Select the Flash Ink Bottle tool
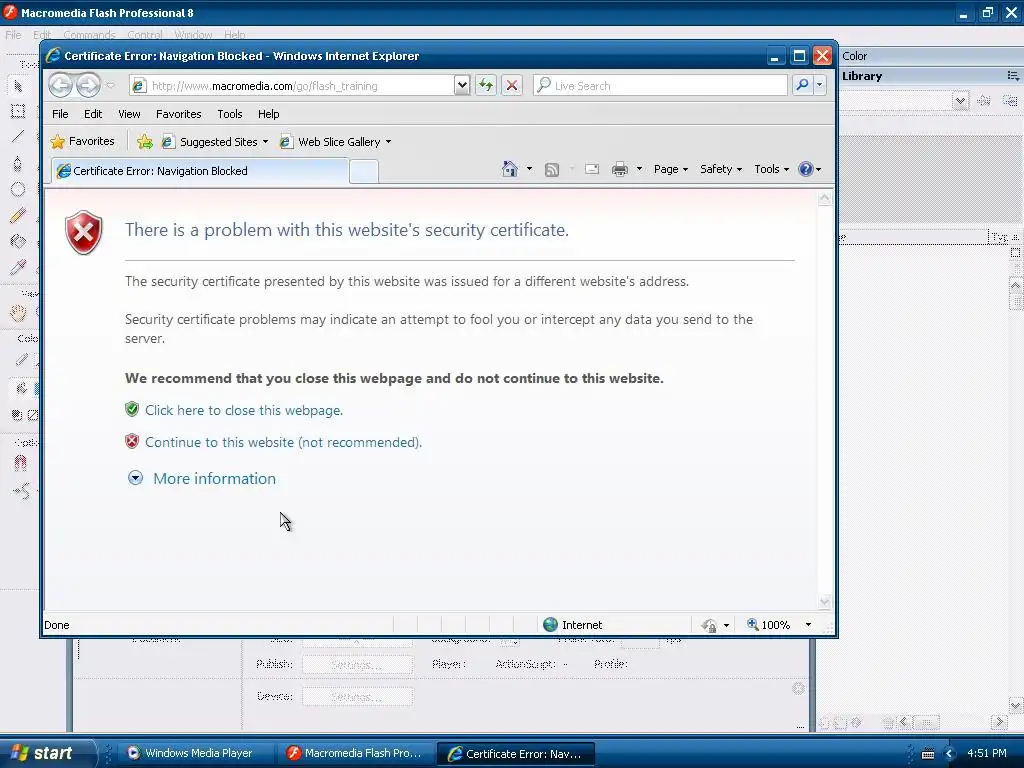This screenshot has height=768, width=1024. [x=18, y=242]
